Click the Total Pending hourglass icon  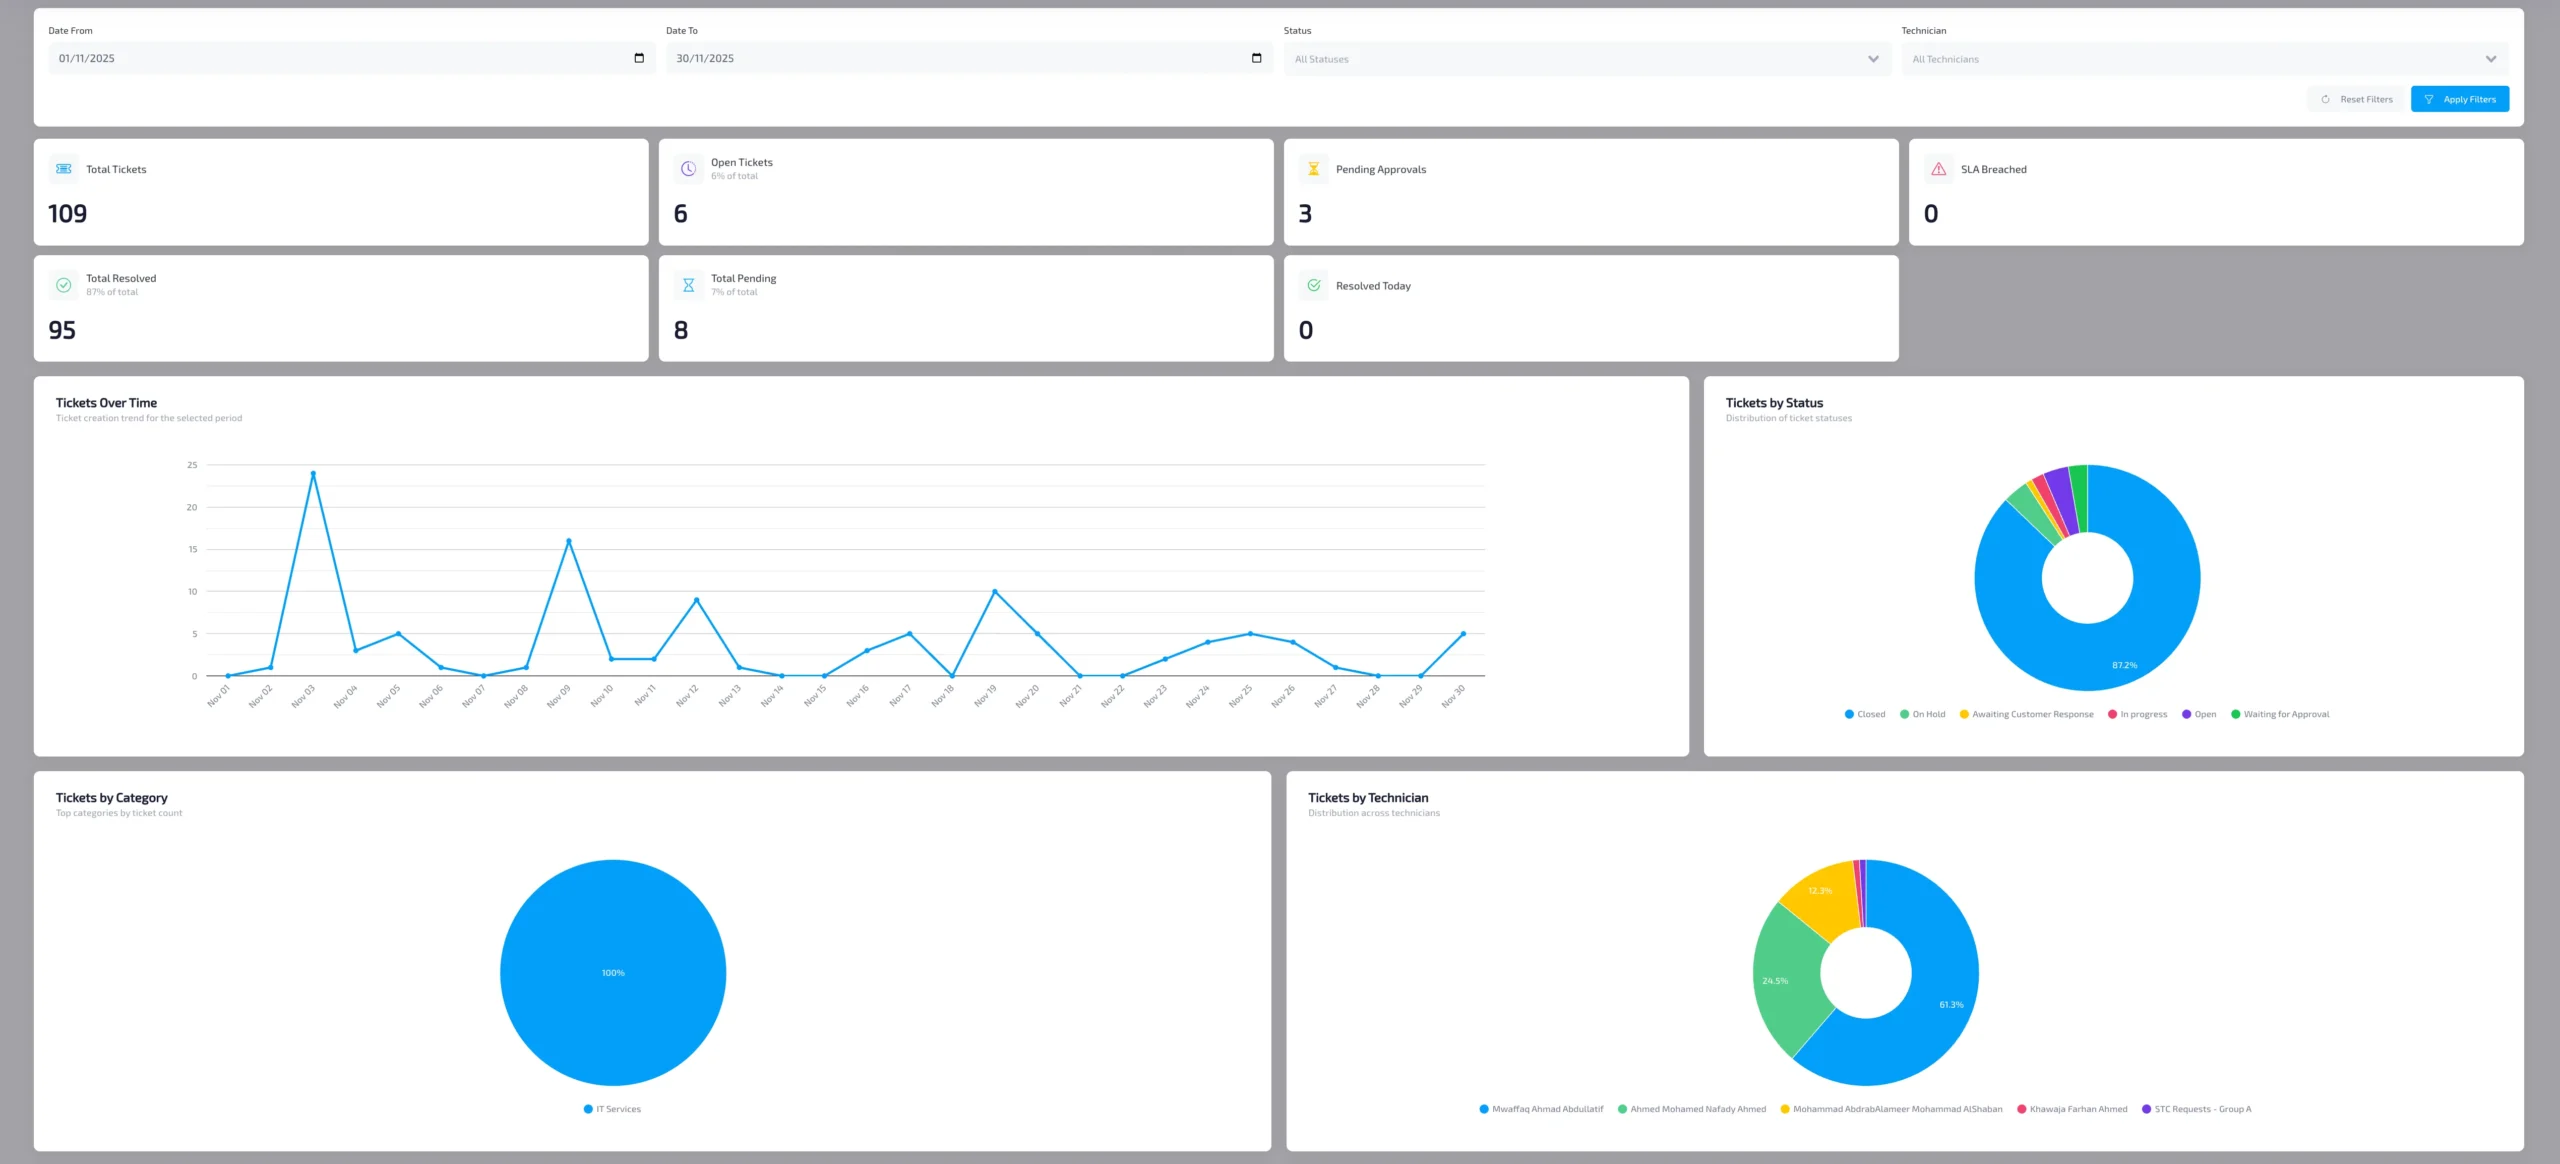(688, 285)
